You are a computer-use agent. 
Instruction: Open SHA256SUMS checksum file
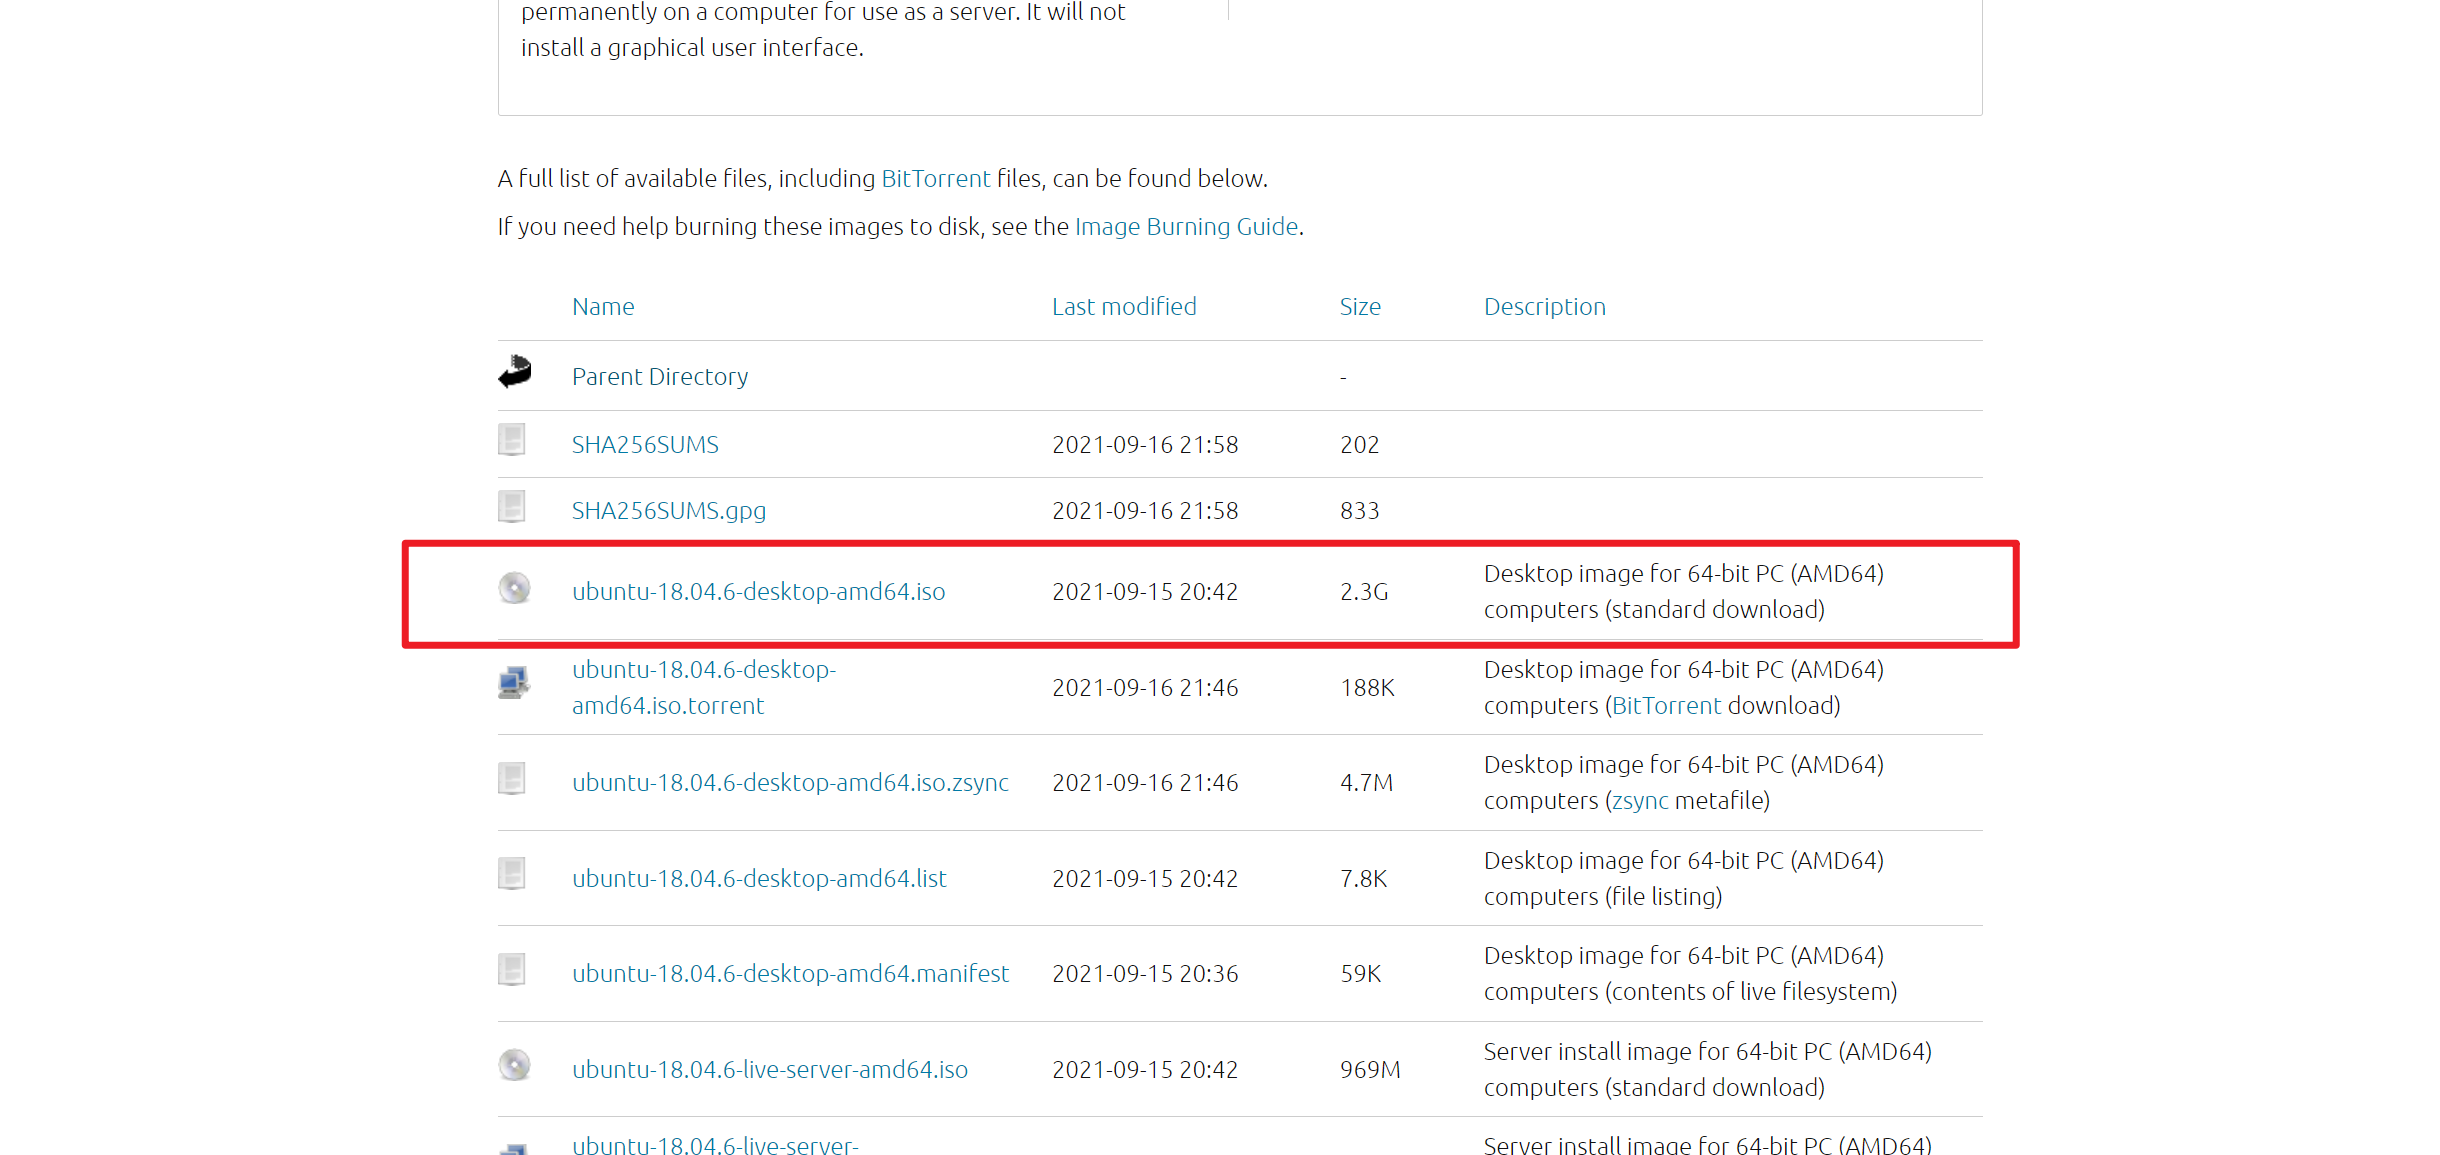pyautogui.click(x=645, y=444)
